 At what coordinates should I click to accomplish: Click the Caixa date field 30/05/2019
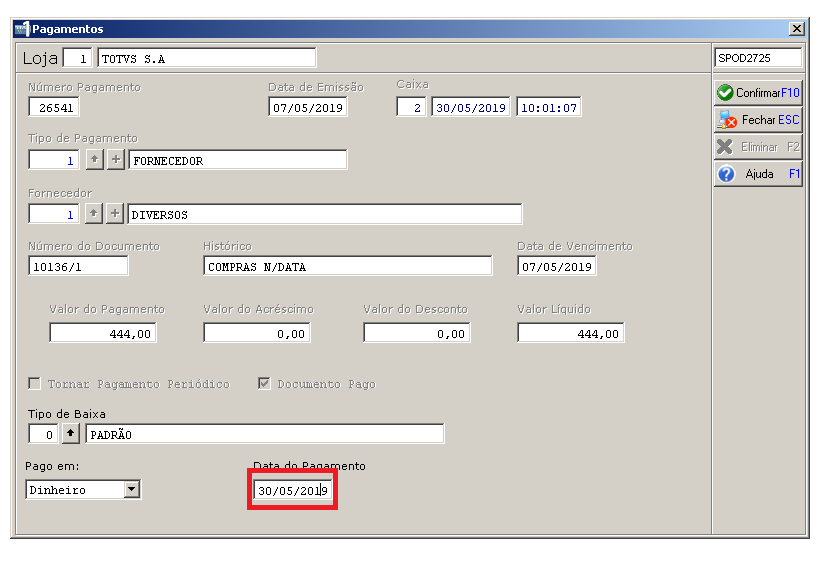coord(471,107)
